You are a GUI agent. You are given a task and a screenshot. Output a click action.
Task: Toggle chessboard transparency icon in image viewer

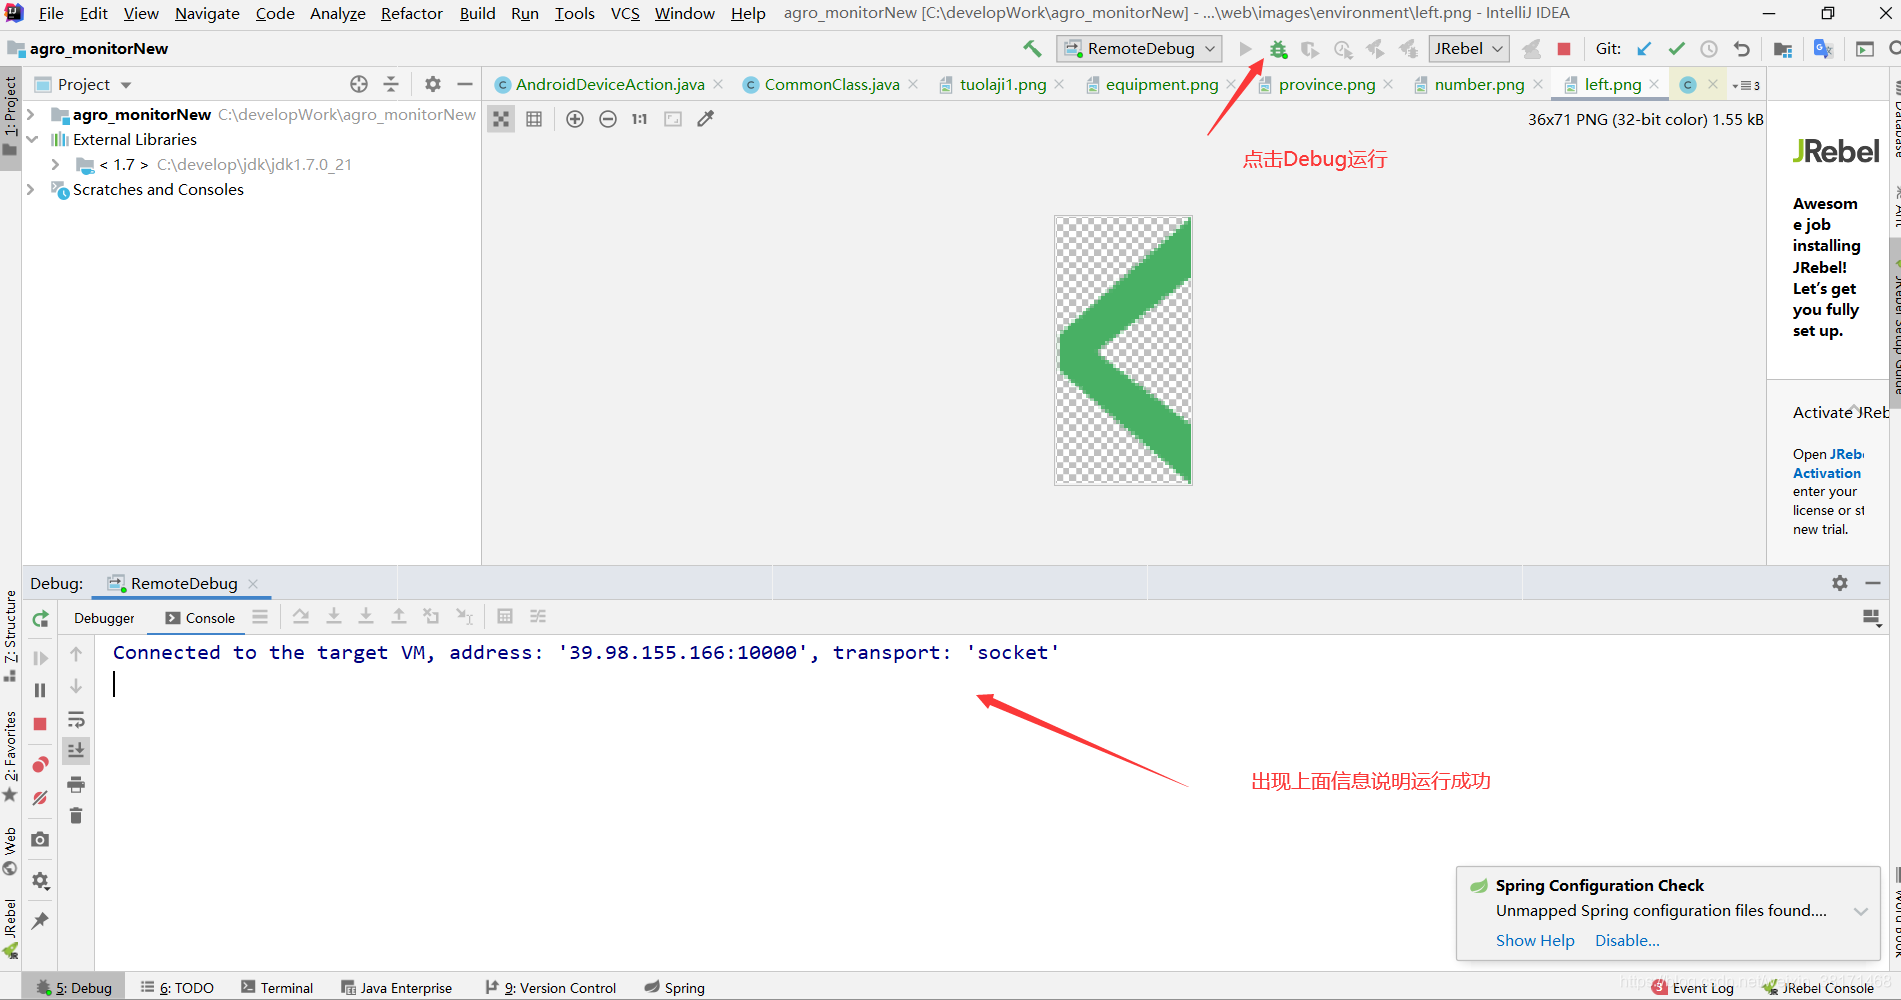[x=501, y=119]
